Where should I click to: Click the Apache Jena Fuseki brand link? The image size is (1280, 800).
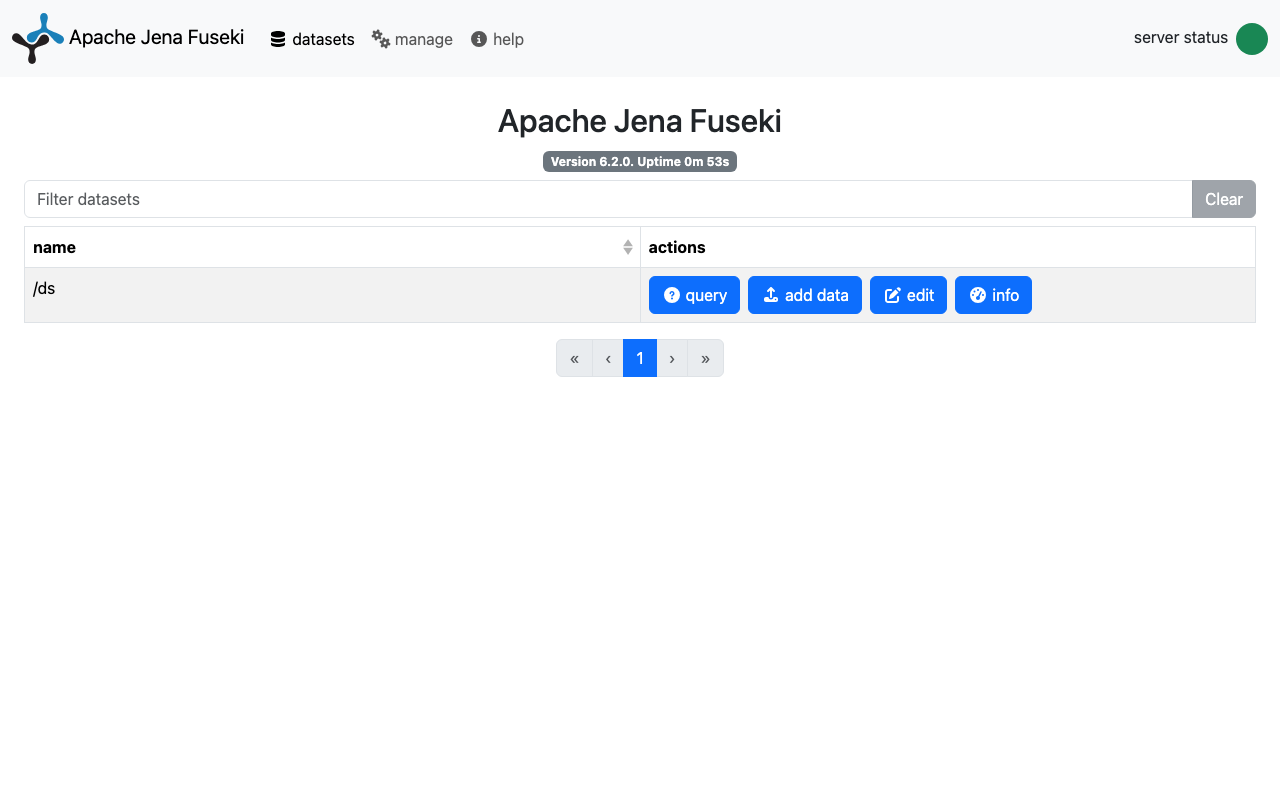[x=128, y=38]
